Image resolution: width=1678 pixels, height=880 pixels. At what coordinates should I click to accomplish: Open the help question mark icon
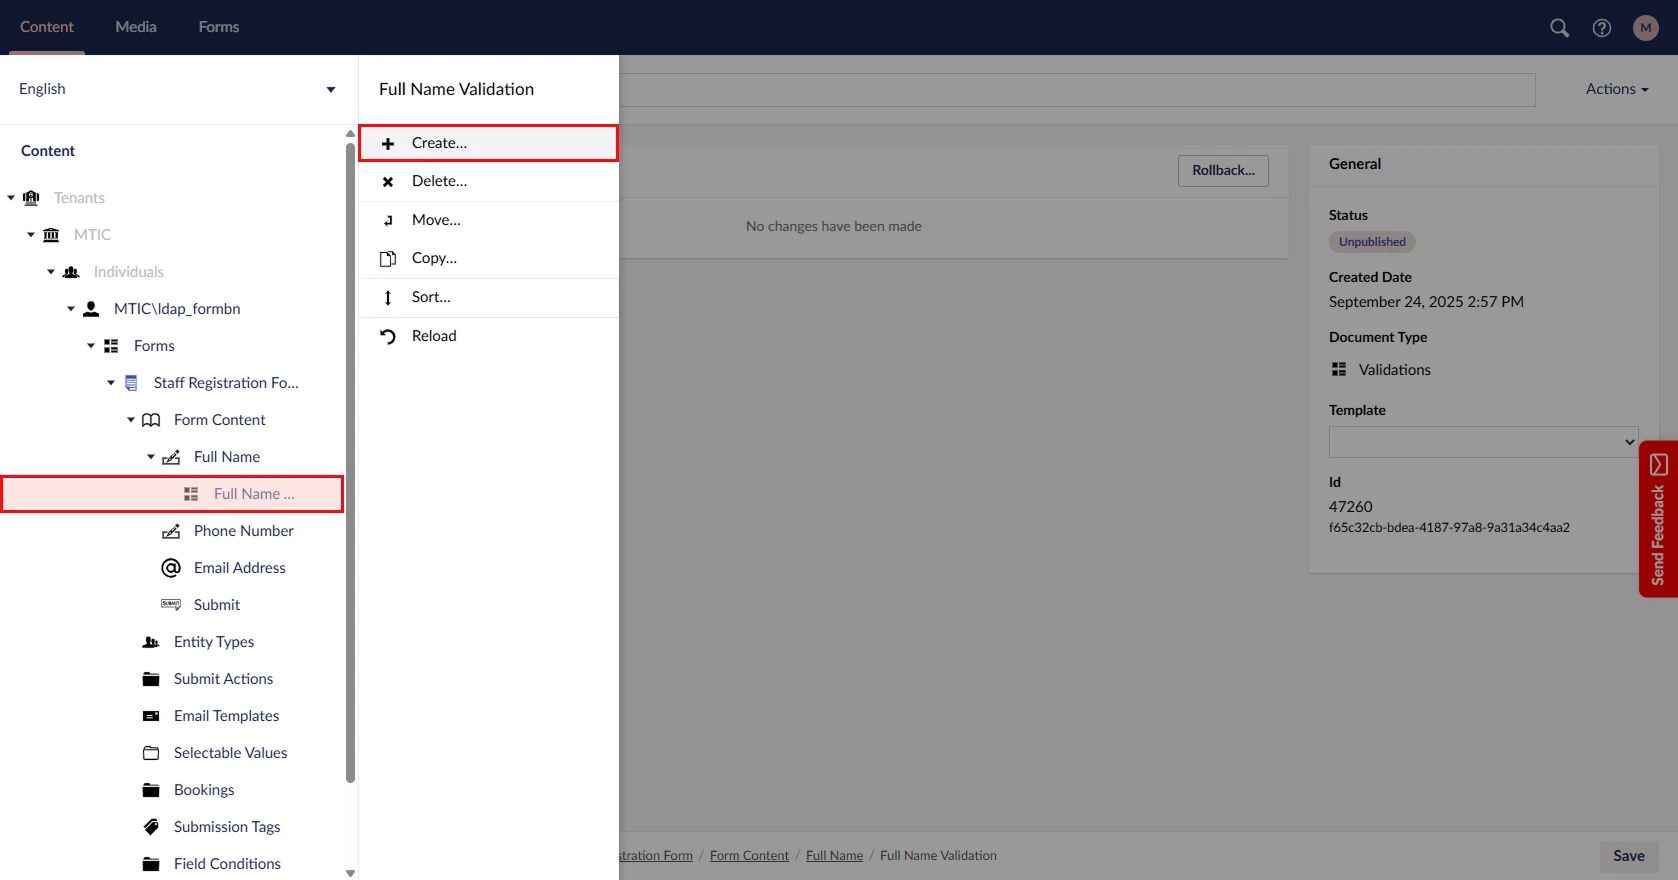pyautogui.click(x=1602, y=28)
